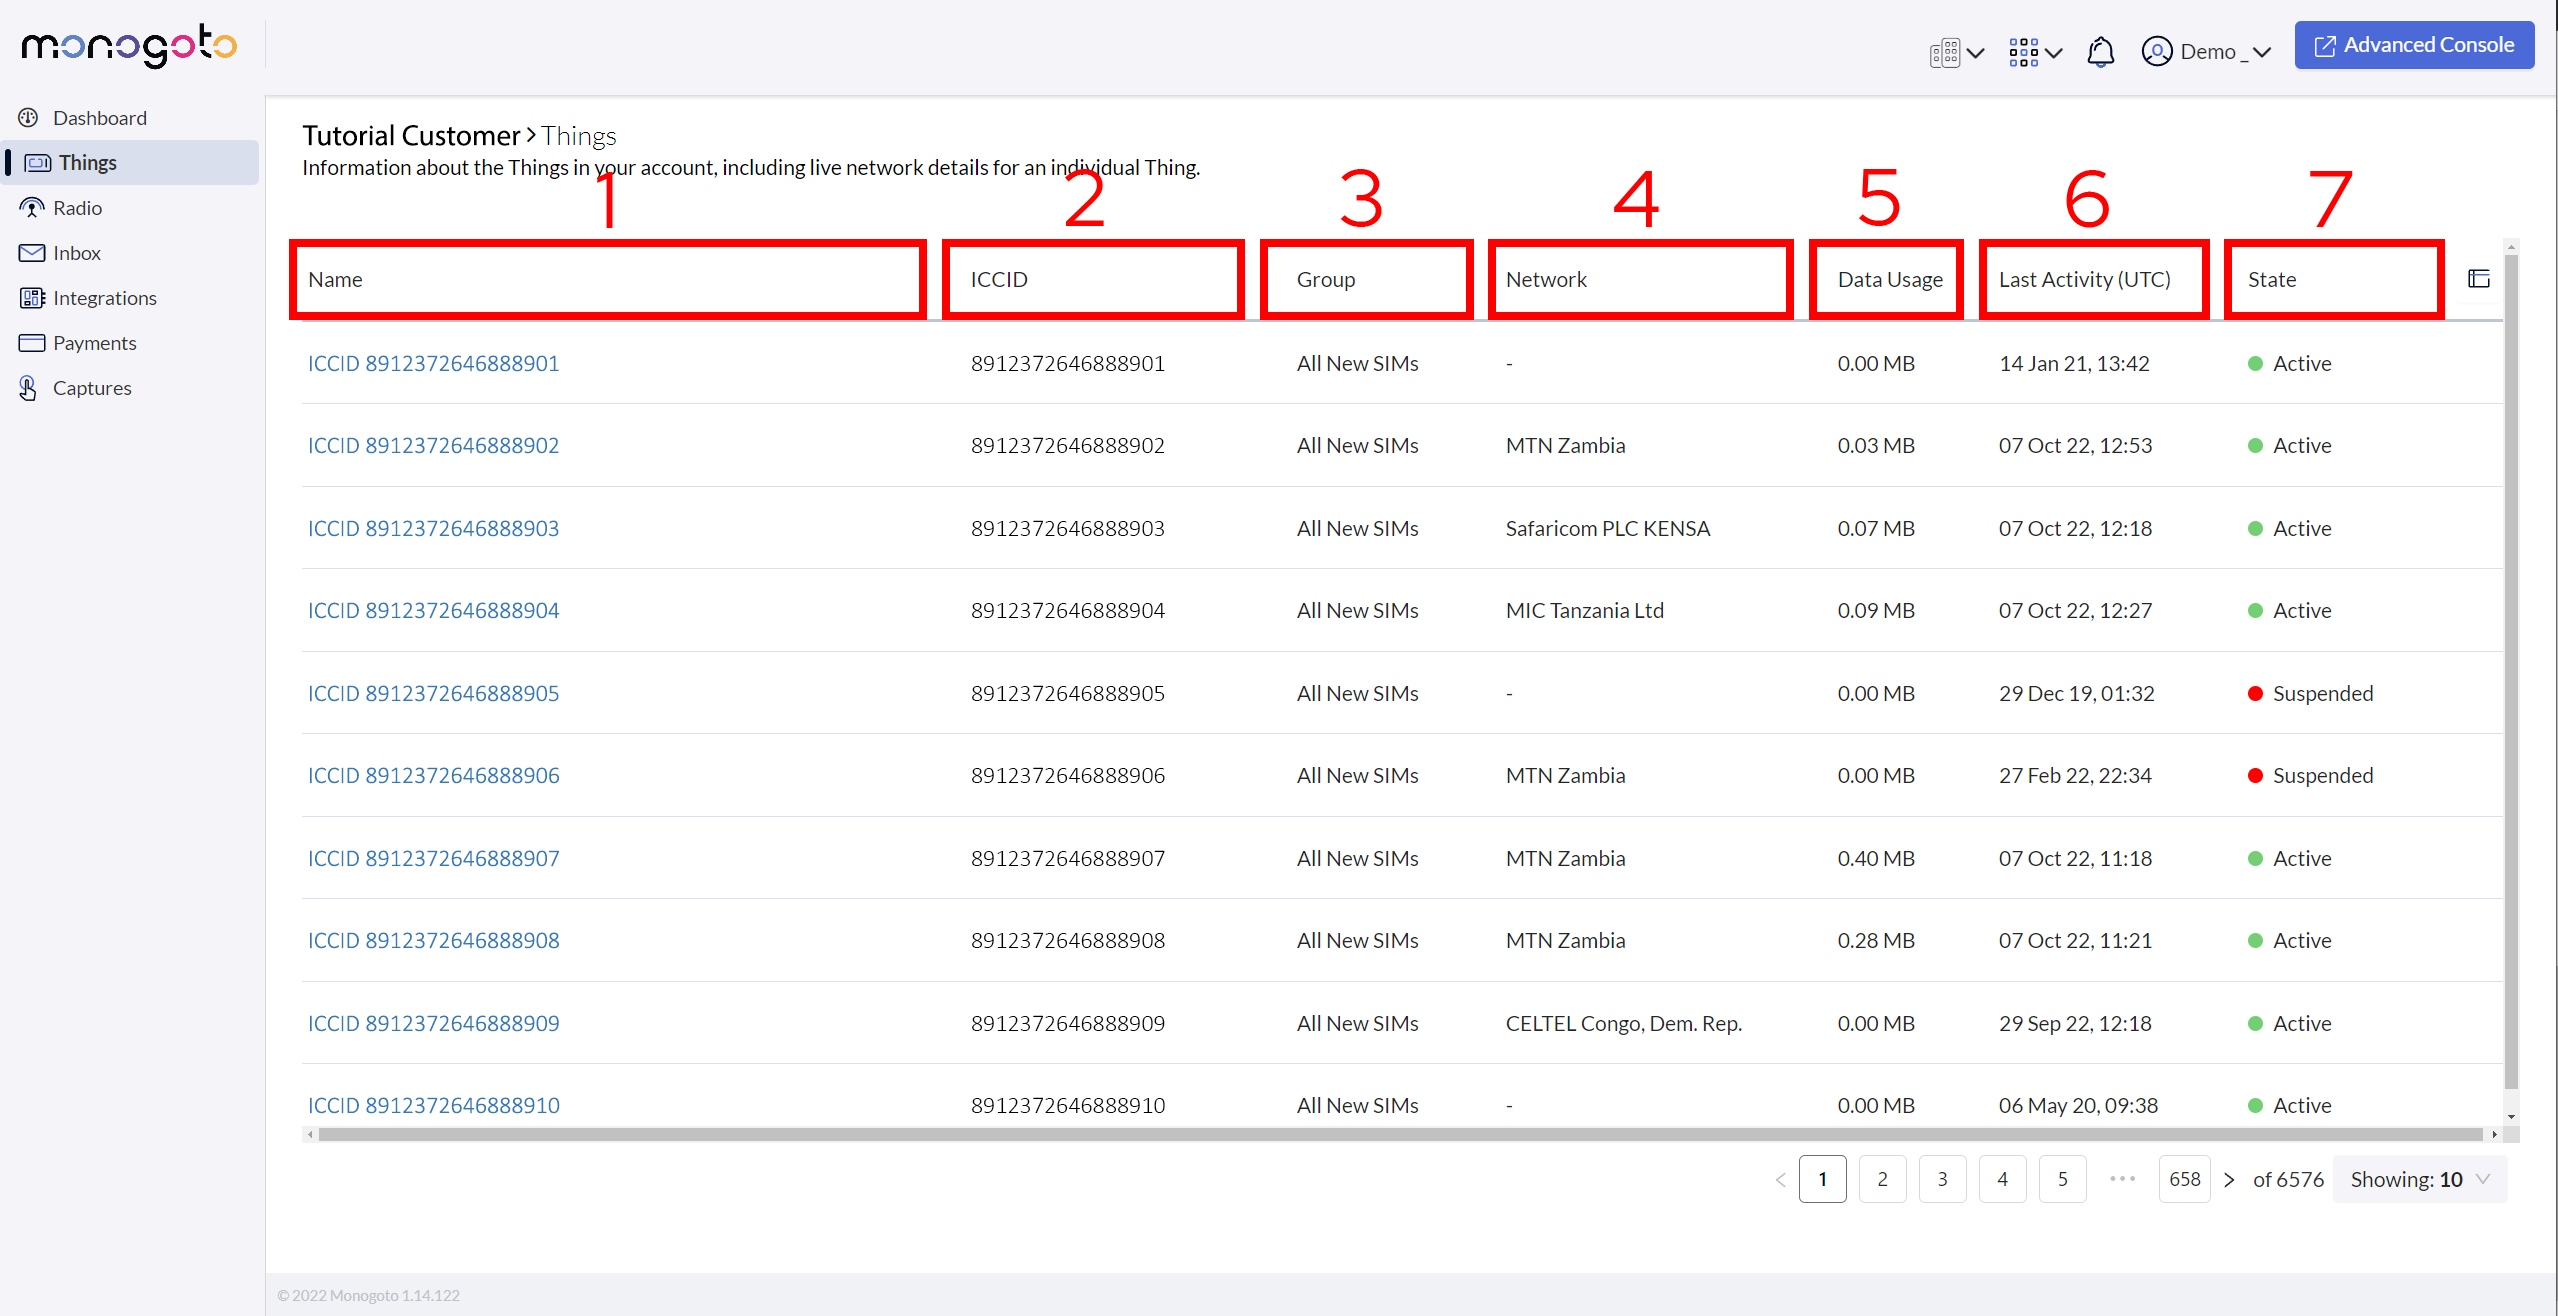Open Thing ICCID 8912372646888904

433,611
